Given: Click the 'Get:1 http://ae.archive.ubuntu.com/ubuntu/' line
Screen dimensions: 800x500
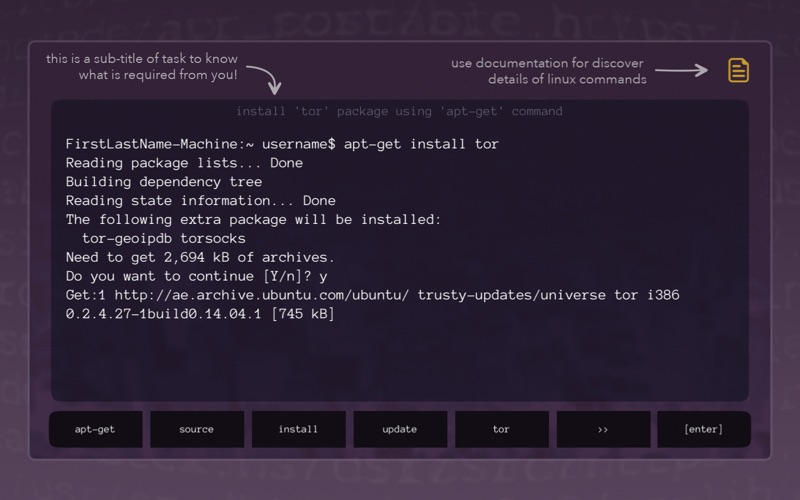Looking at the screenshot, I should [372, 295].
